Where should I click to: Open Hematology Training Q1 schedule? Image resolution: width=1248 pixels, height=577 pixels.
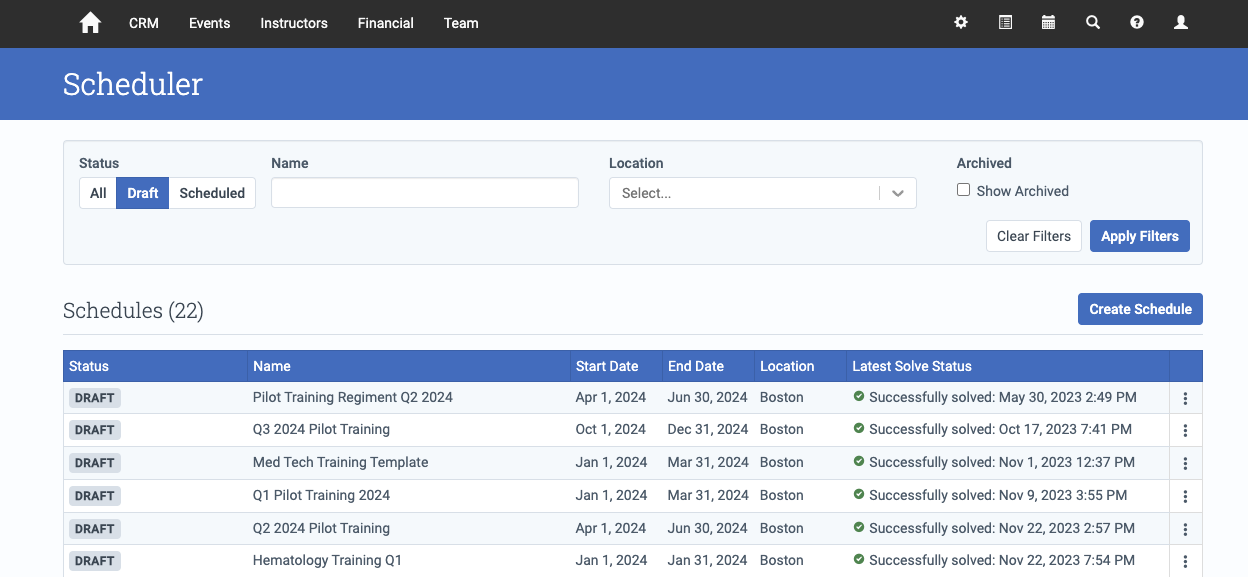[x=327, y=560]
